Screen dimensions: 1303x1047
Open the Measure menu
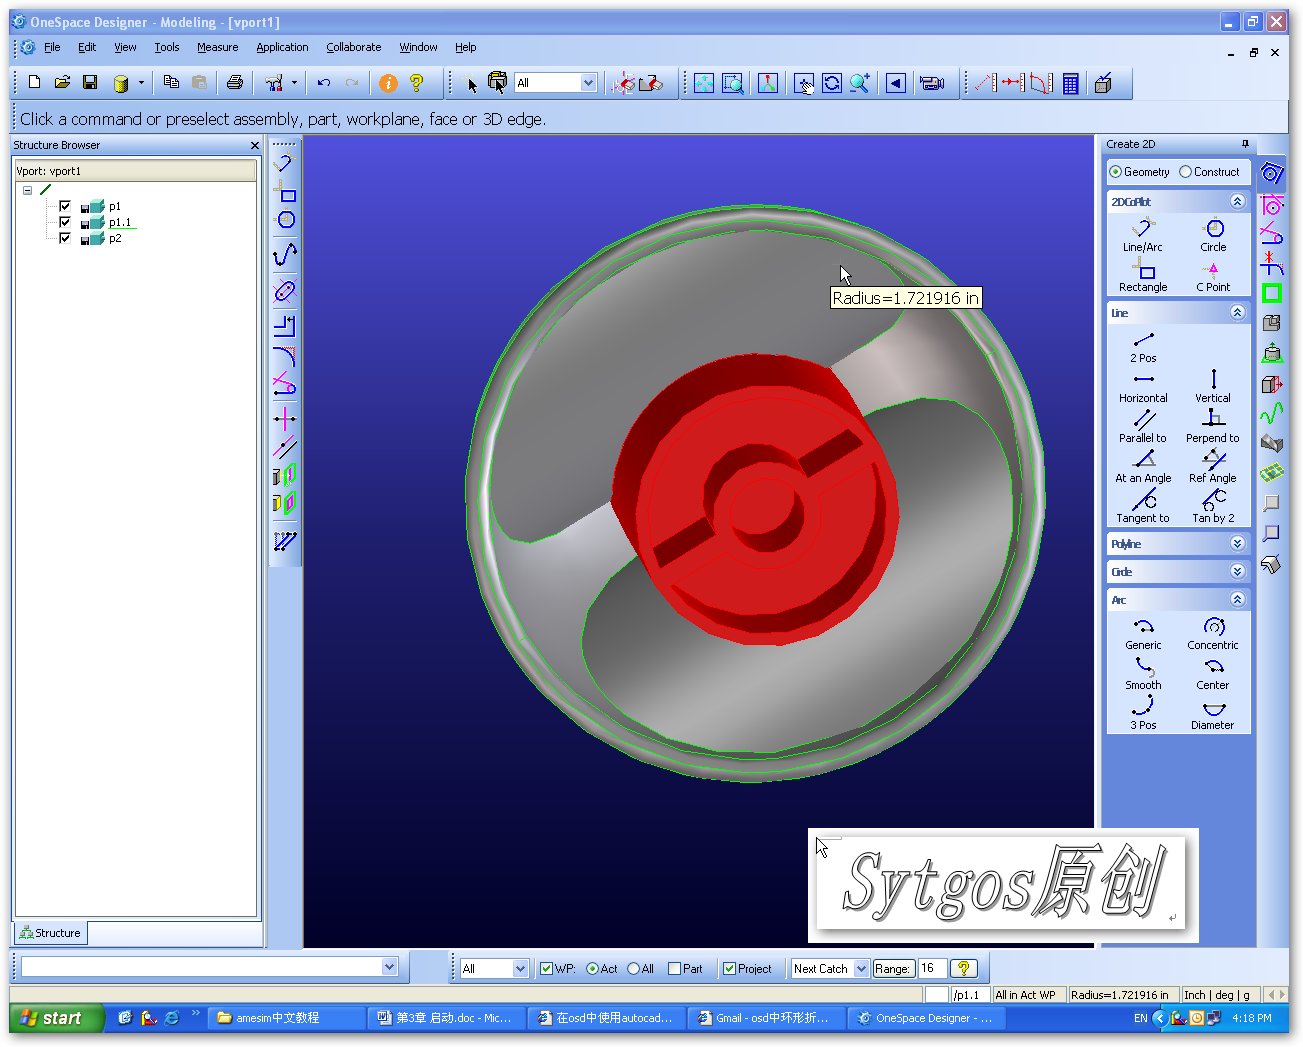point(217,47)
